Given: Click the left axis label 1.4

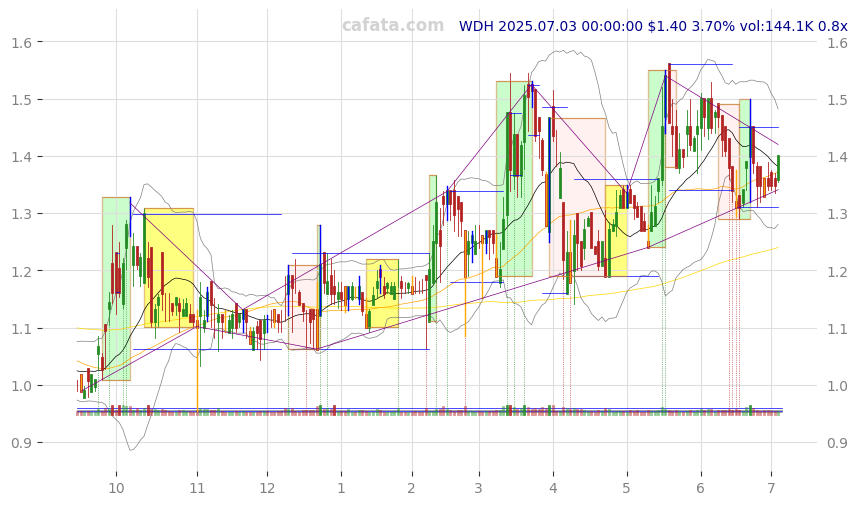Looking at the screenshot, I should point(21,157).
